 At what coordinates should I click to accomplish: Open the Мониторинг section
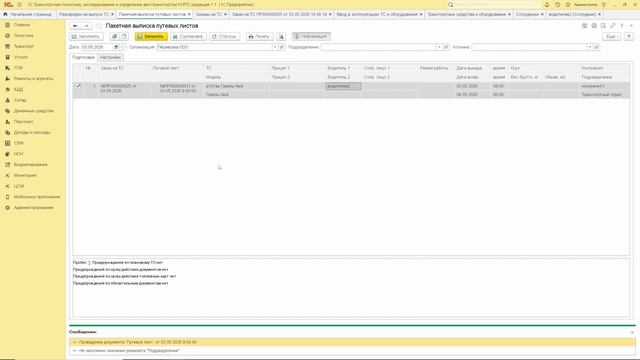(25, 175)
